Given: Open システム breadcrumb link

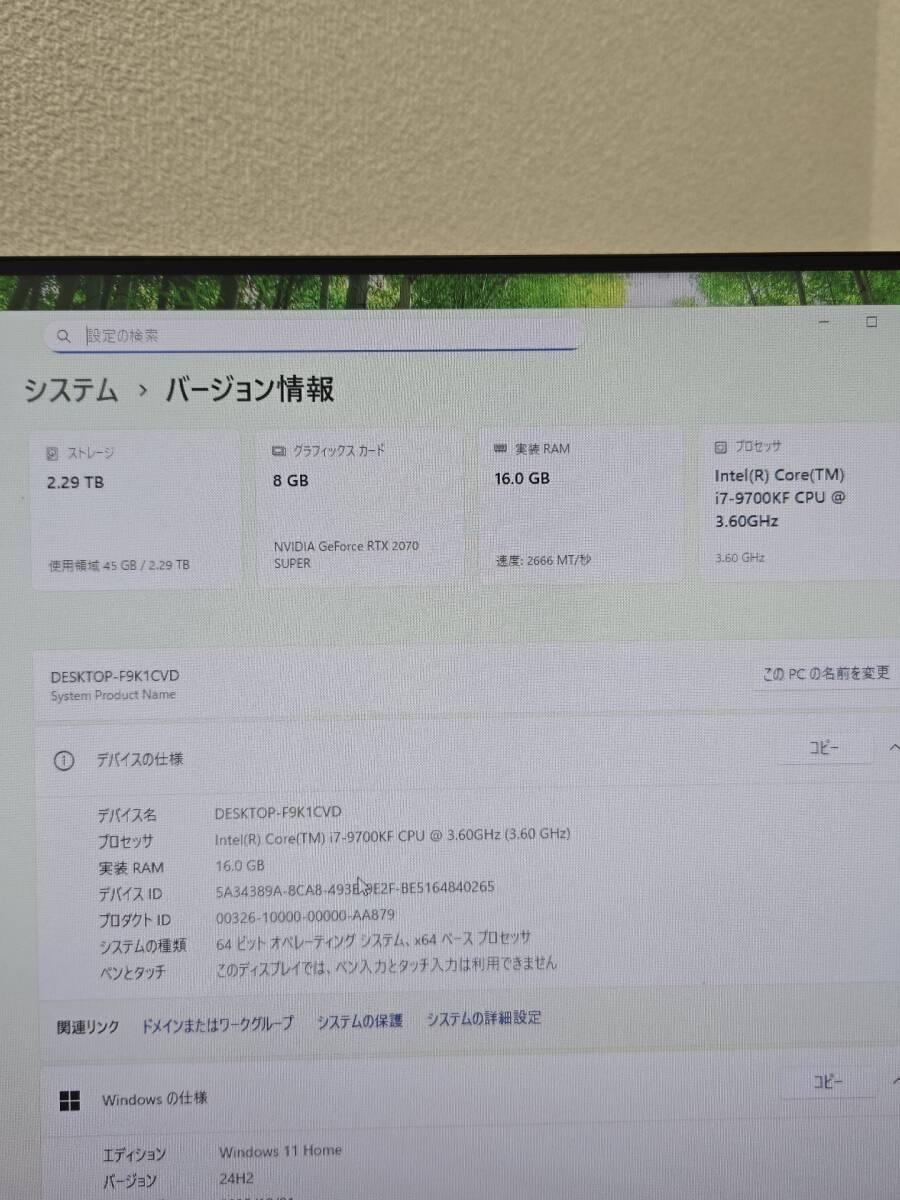Looking at the screenshot, I should click(x=71, y=390).
